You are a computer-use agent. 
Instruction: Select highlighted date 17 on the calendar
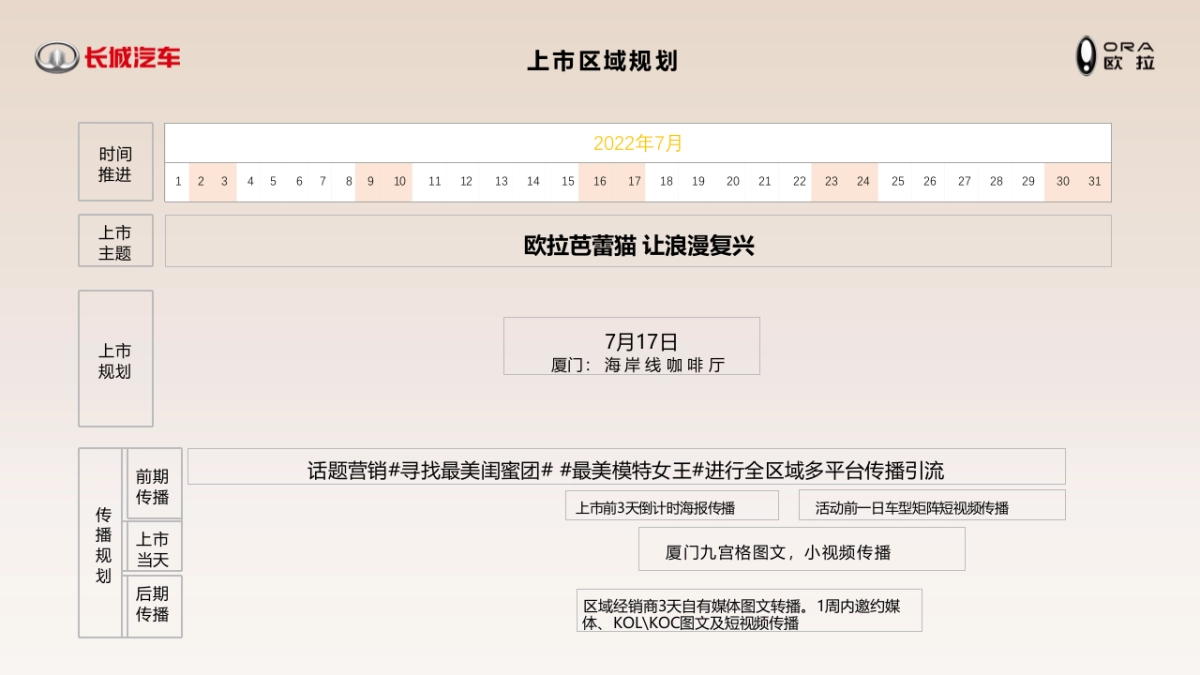pos(633,182)
